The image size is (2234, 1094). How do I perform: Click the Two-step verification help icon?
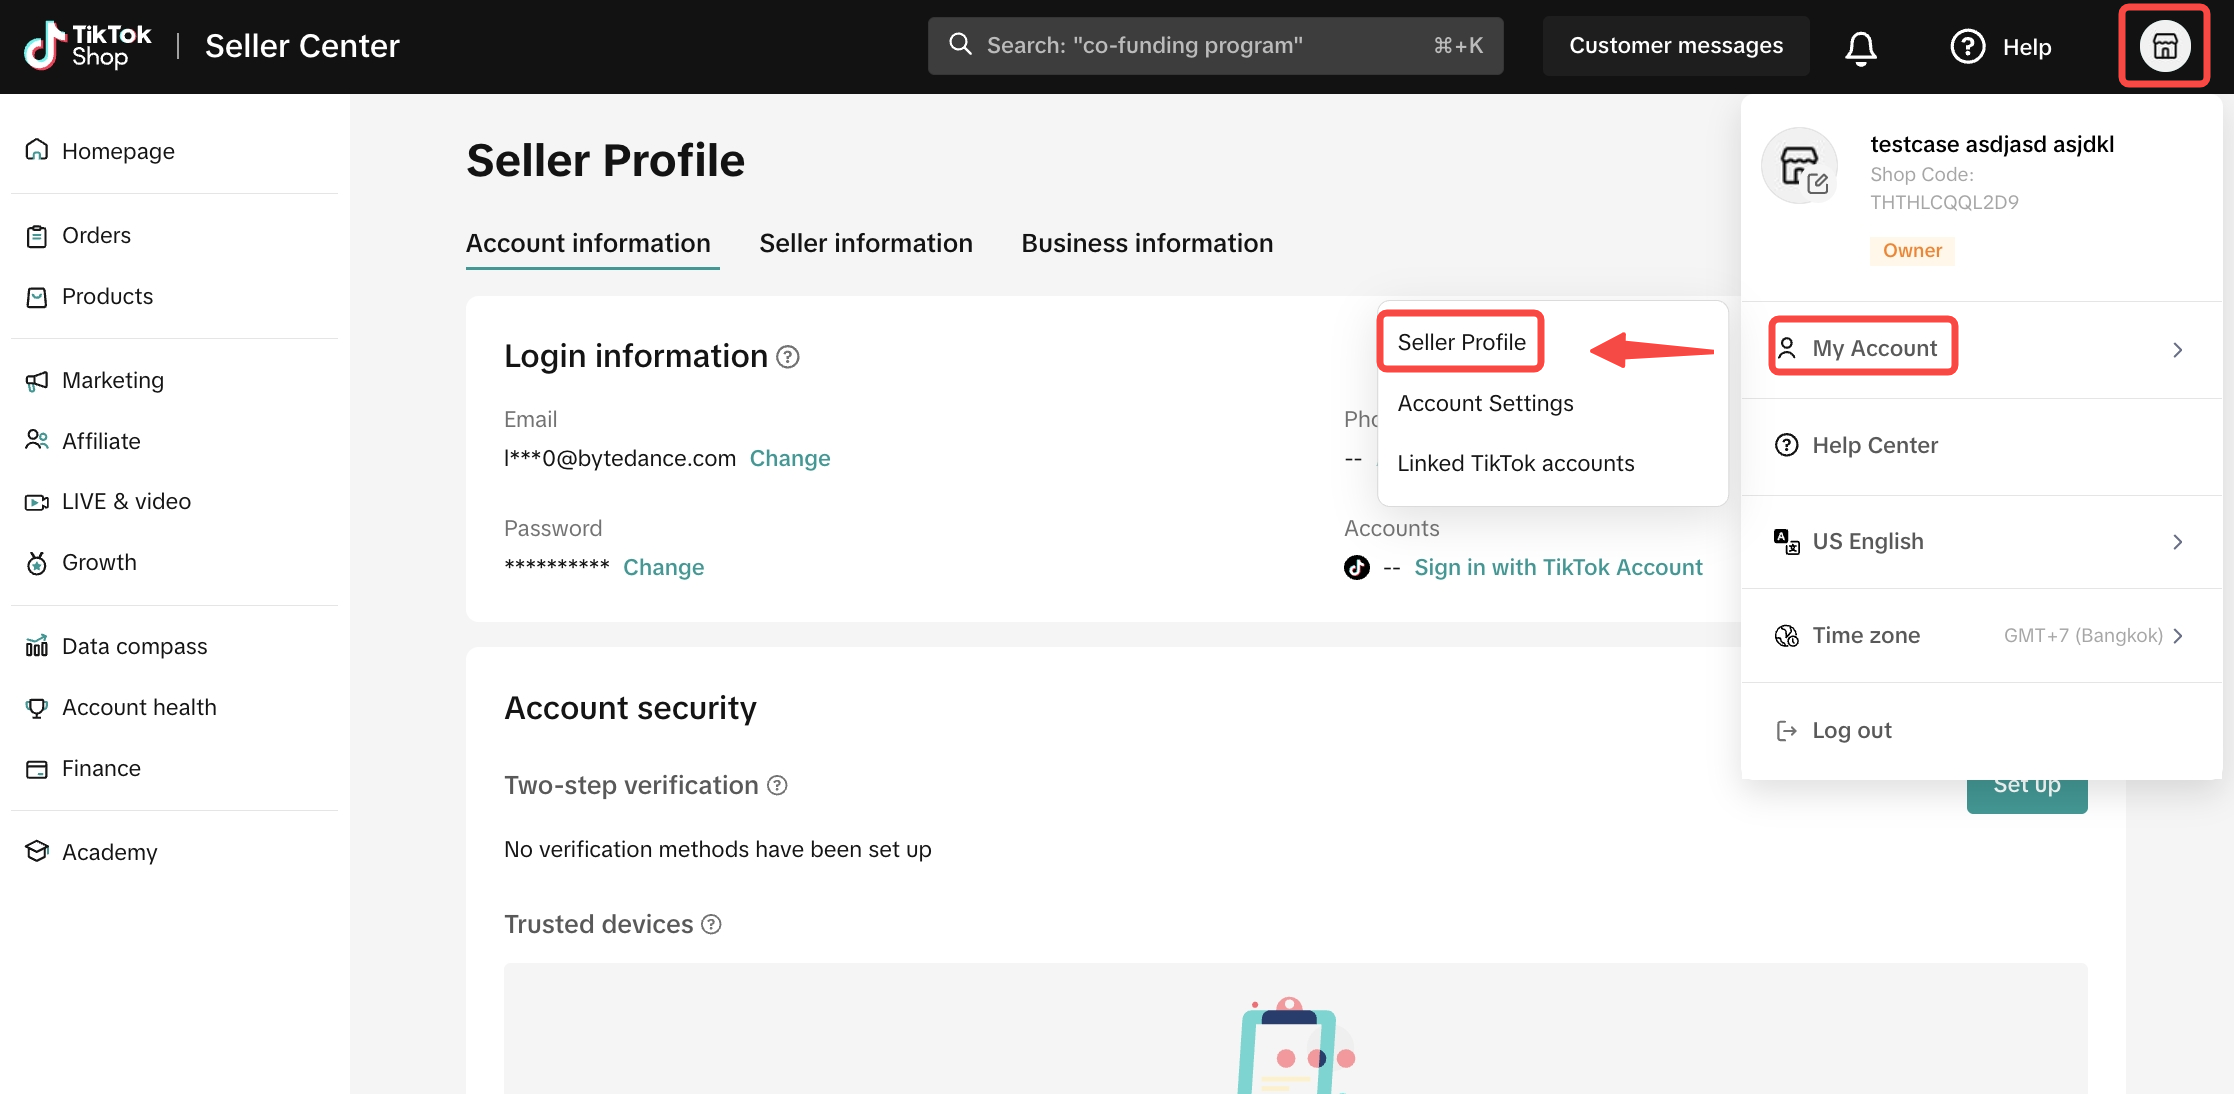(x=777, y=786)
